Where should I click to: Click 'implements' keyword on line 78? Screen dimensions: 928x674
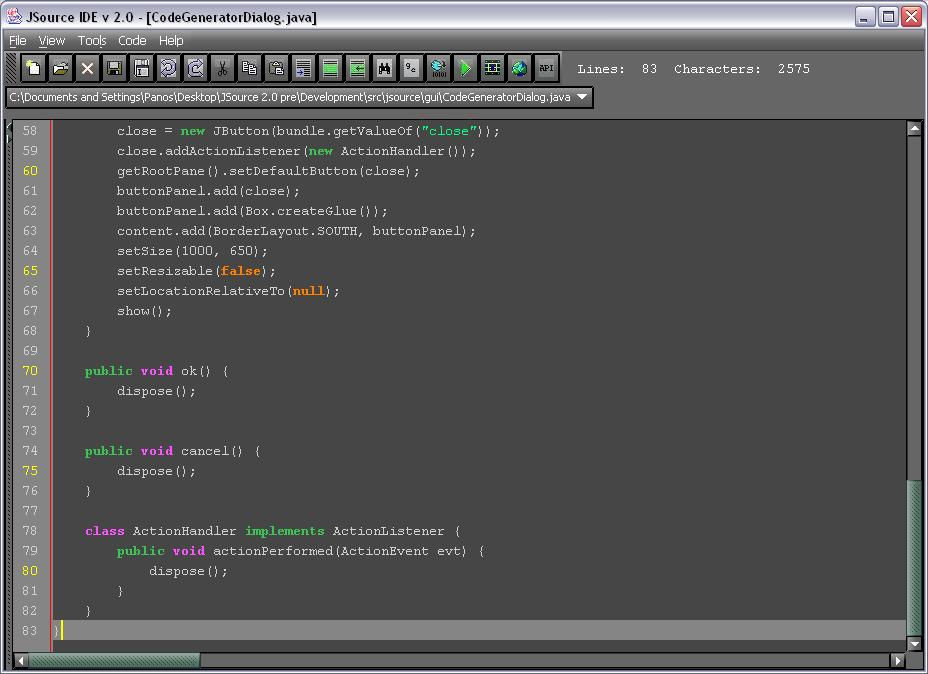click(x=285, y=531)
